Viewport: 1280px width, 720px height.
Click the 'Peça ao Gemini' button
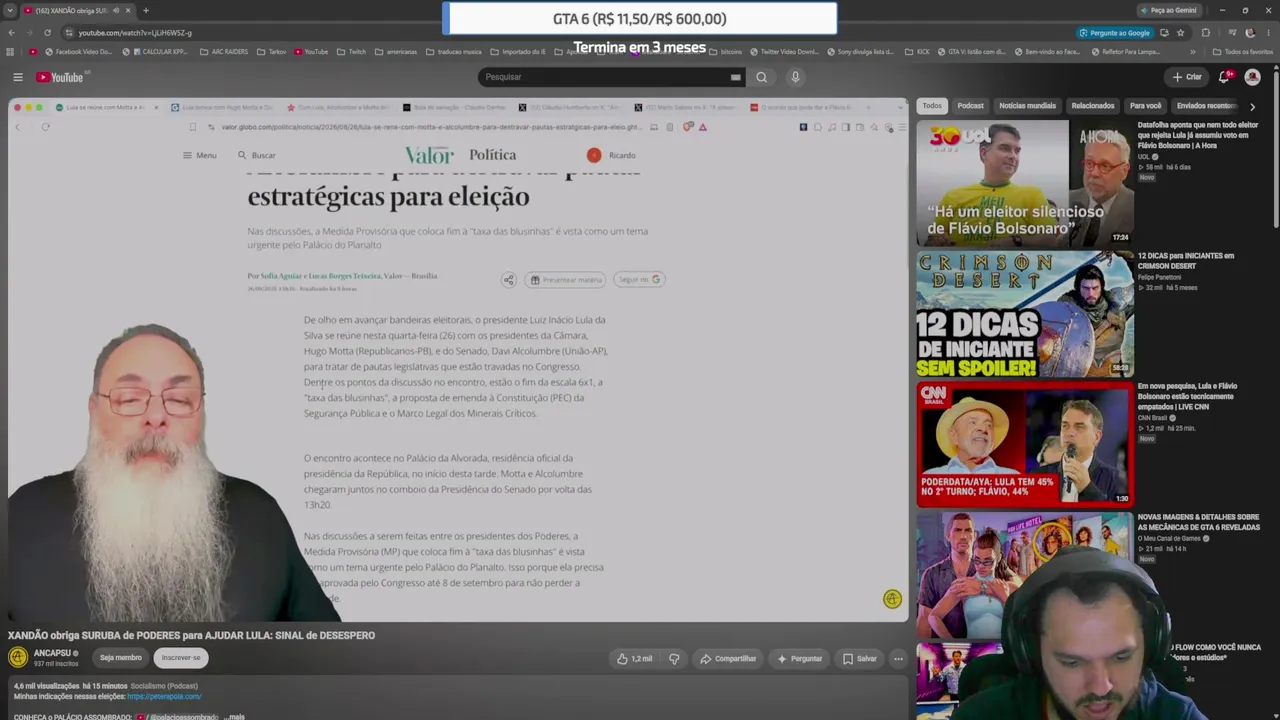click(1168, 11)
